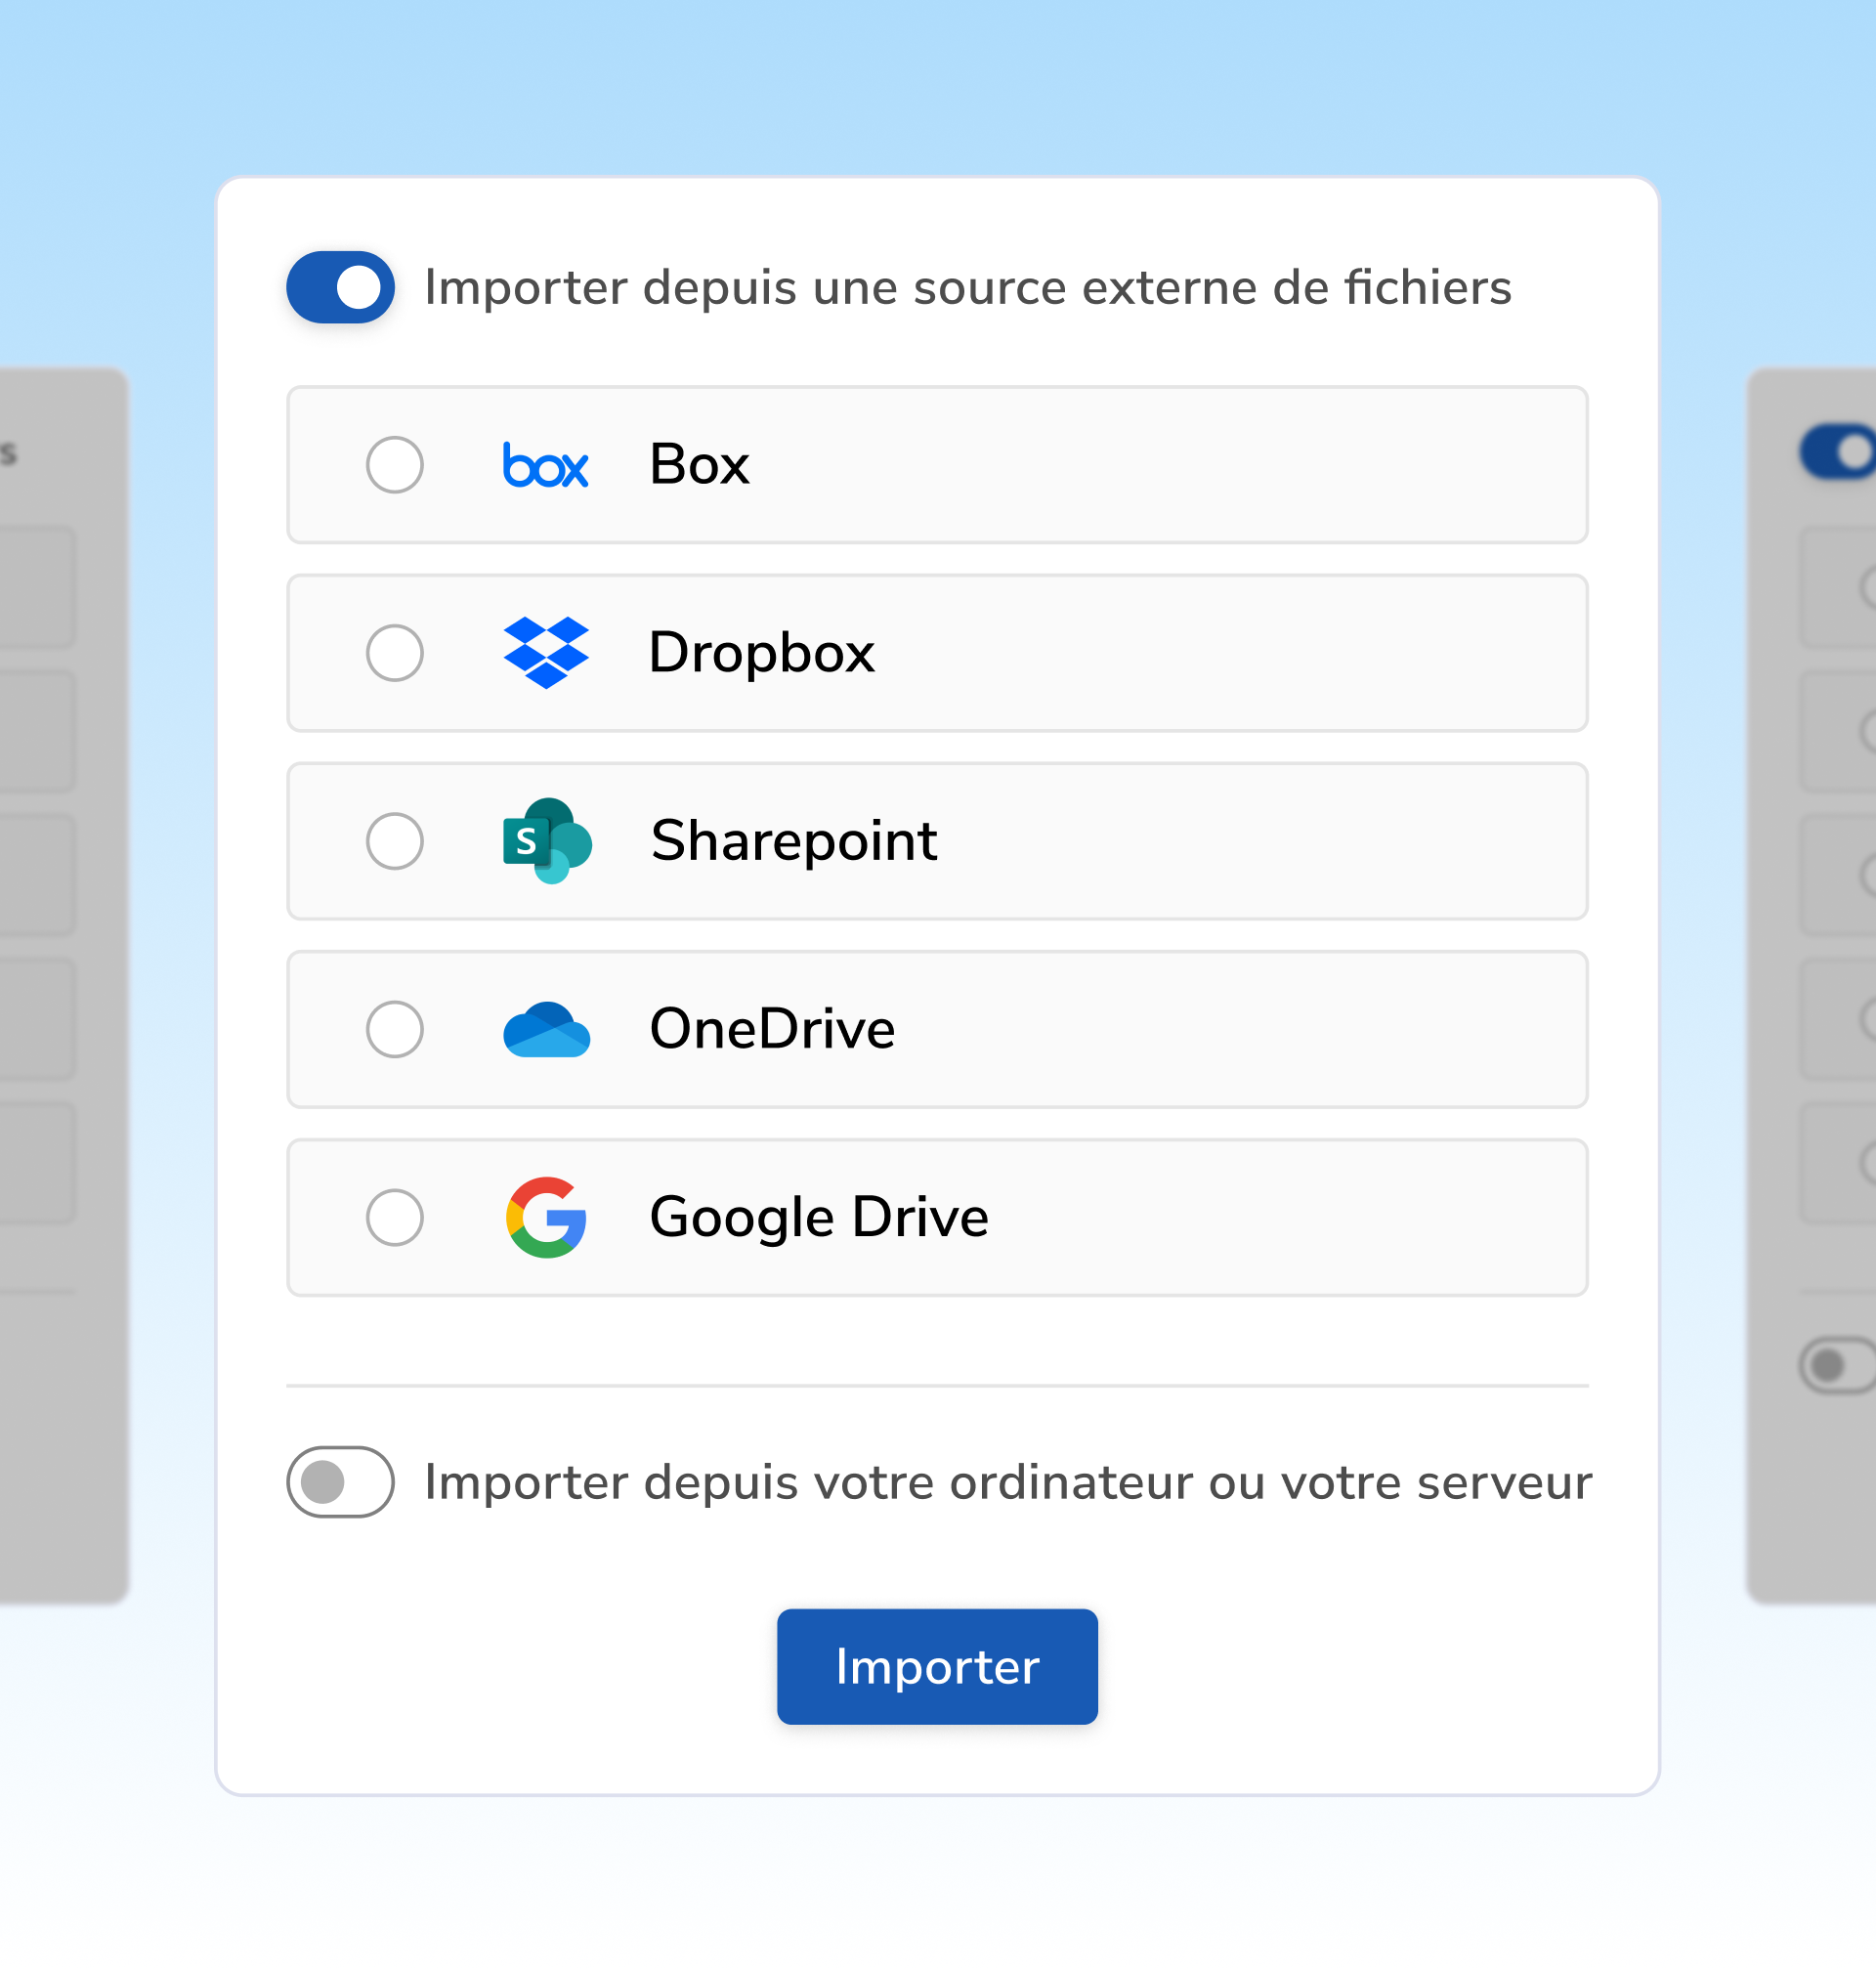
Task: Choose the Dropbox radio button
Action: 395,653
